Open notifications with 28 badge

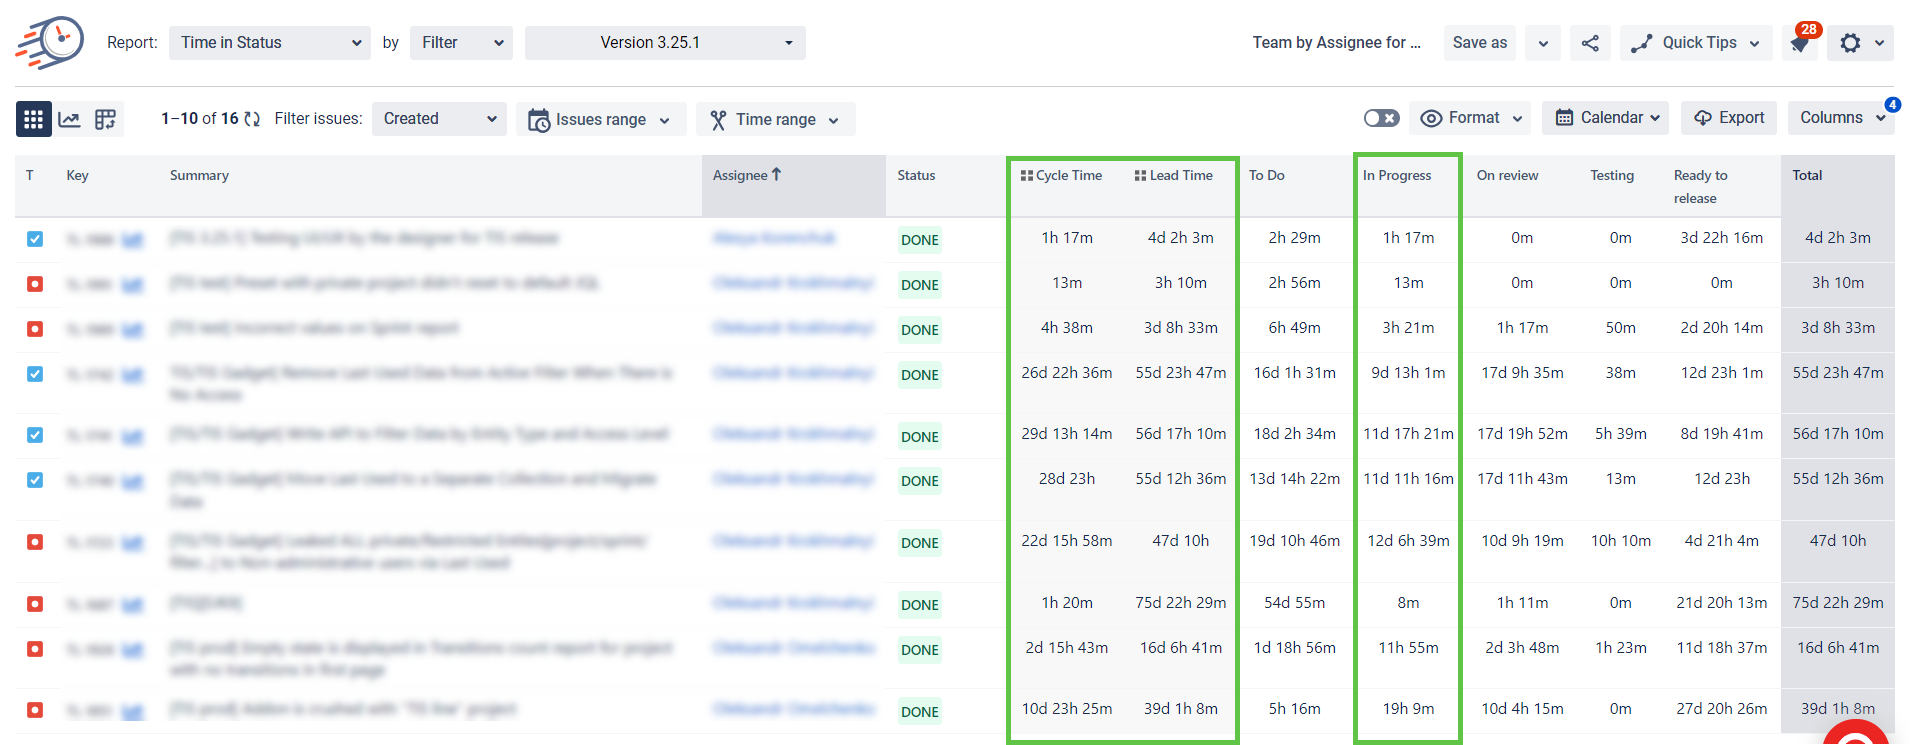tap(1800, 44)
